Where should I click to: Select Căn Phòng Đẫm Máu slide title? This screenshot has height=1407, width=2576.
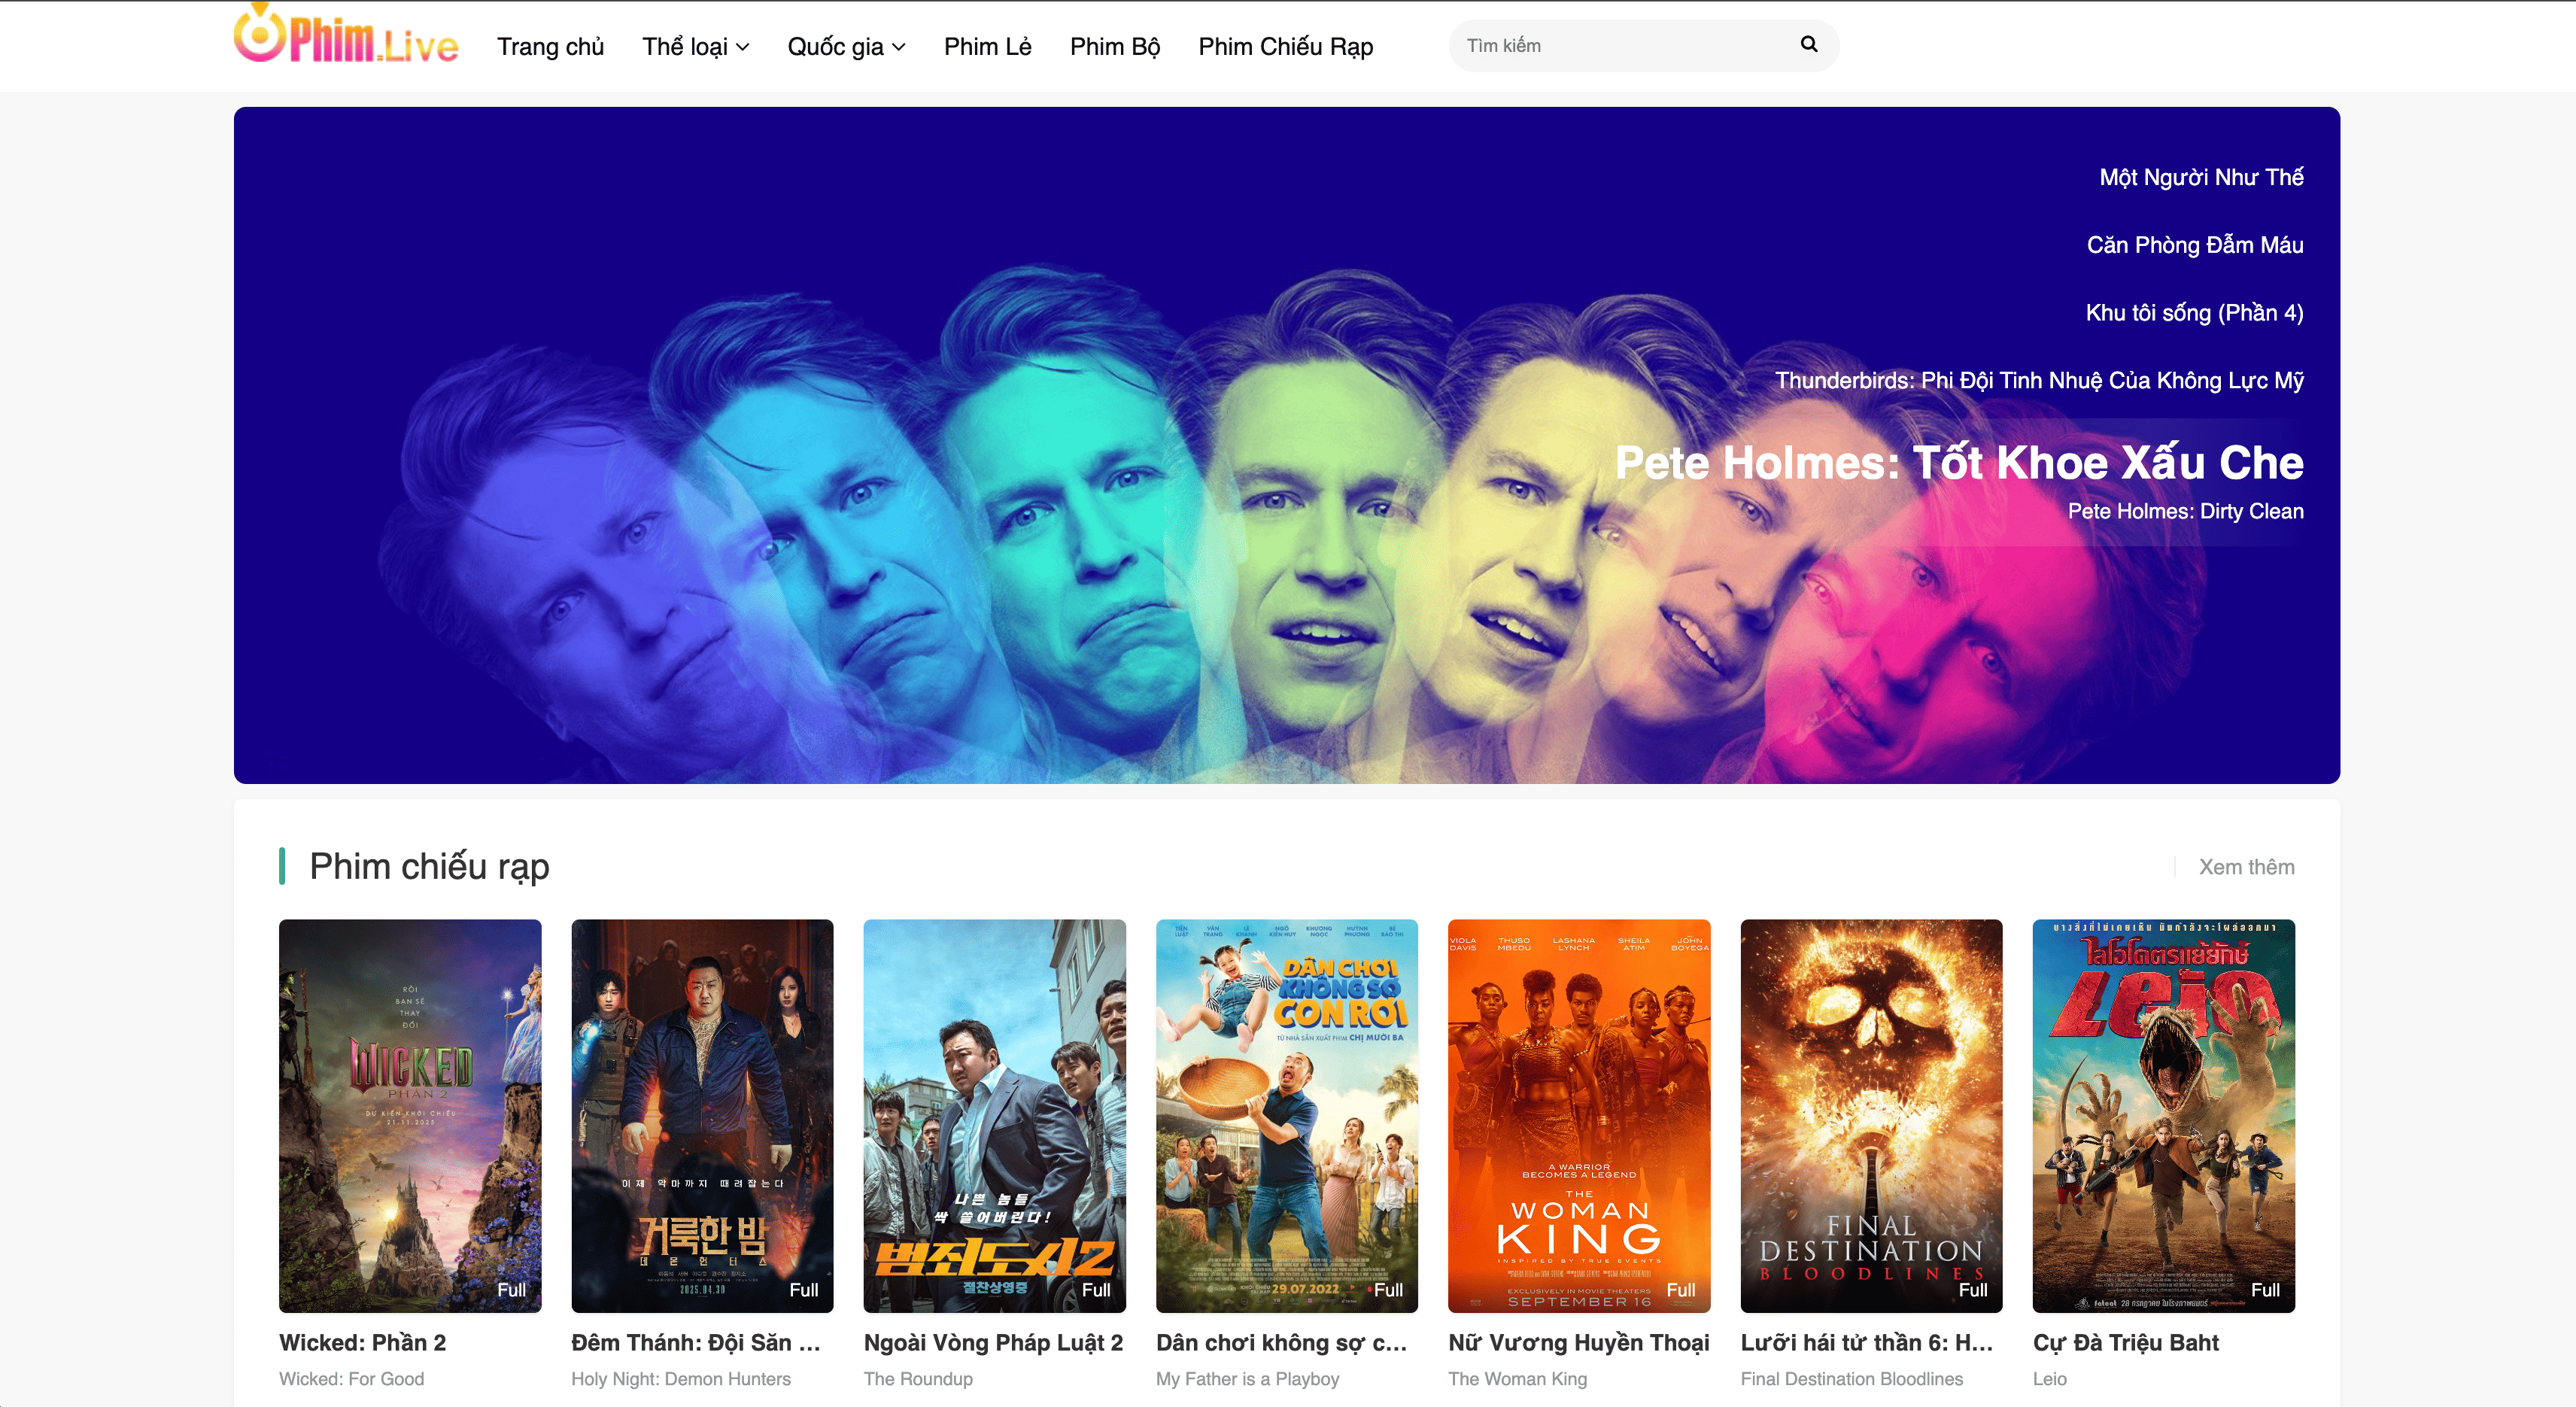point(2194,246)
